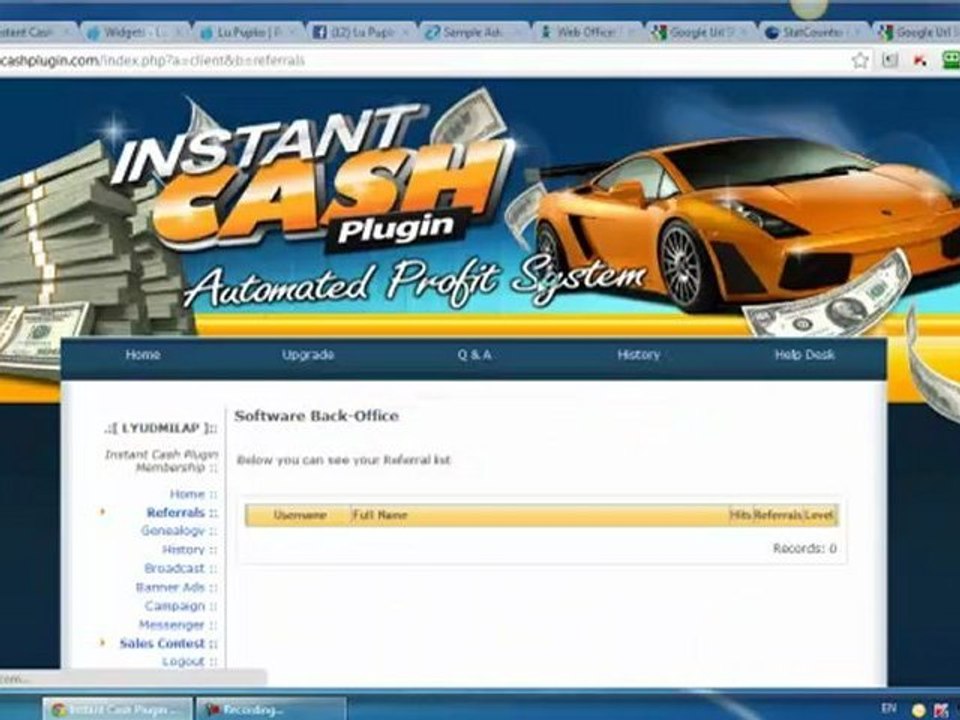960x720 pixels.
Task: Open the Referrals sidebar link
Action: click(x=176, y=512)
